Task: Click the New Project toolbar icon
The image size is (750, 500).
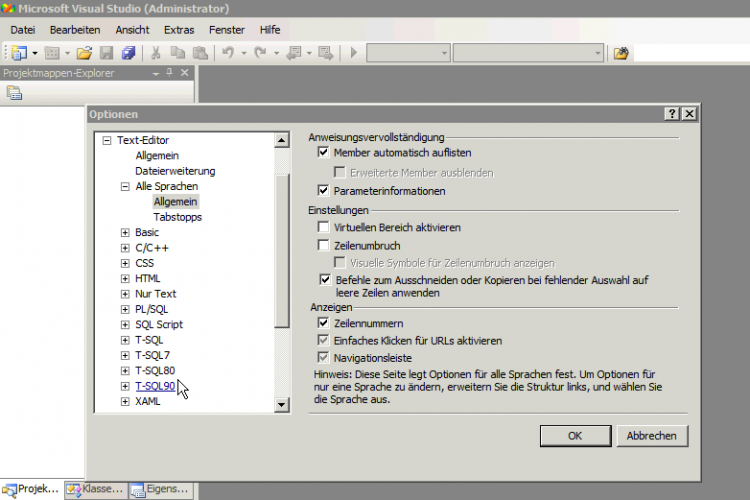Action: [x=19, y=53]
